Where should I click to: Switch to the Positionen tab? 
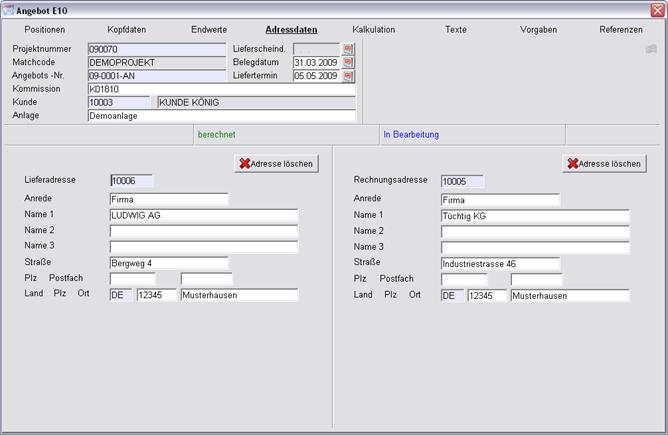(45, 30)
